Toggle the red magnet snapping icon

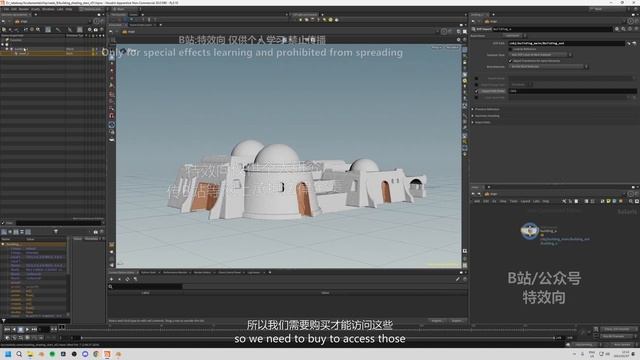click(112, 116)
